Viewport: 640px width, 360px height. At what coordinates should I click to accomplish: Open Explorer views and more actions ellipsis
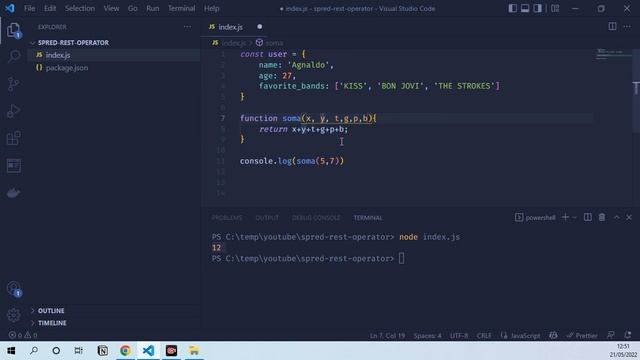click(x=187, y=27)
